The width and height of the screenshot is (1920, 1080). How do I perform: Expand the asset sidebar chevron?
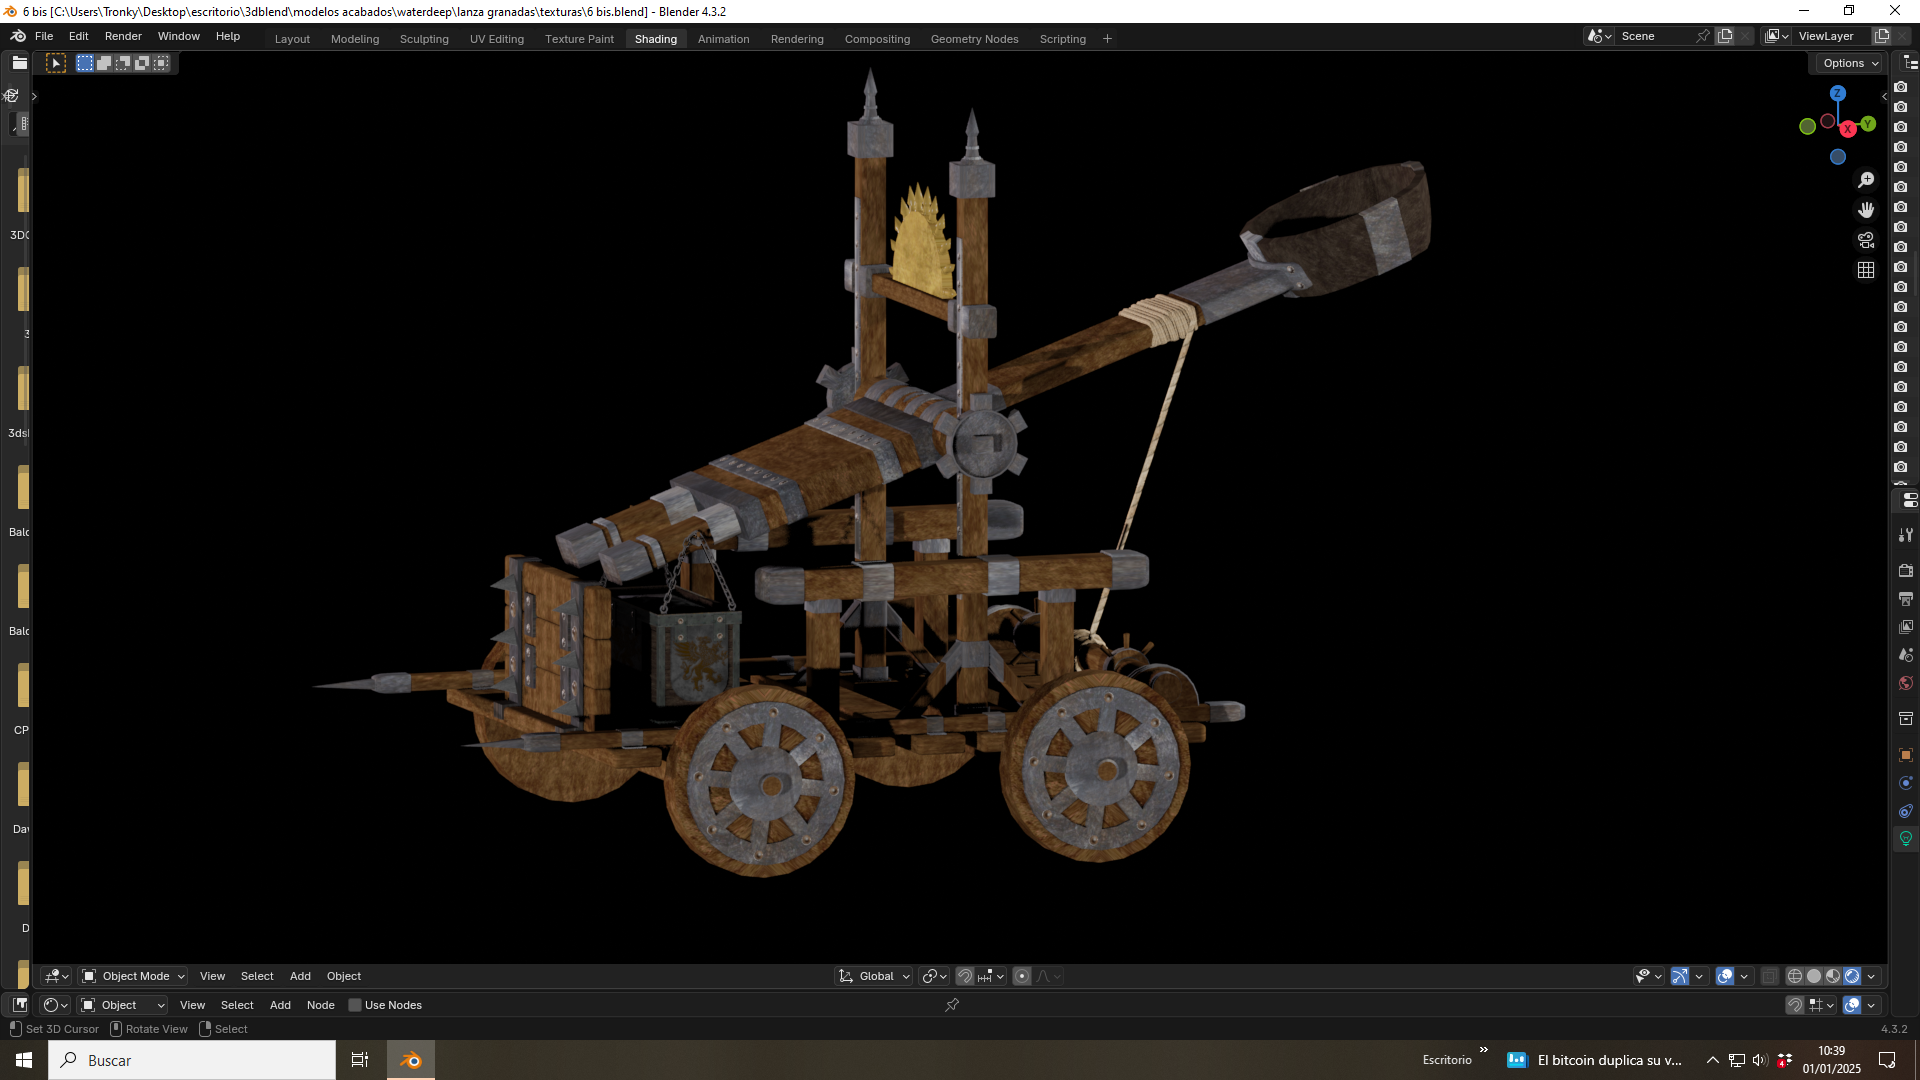point(34,97)
